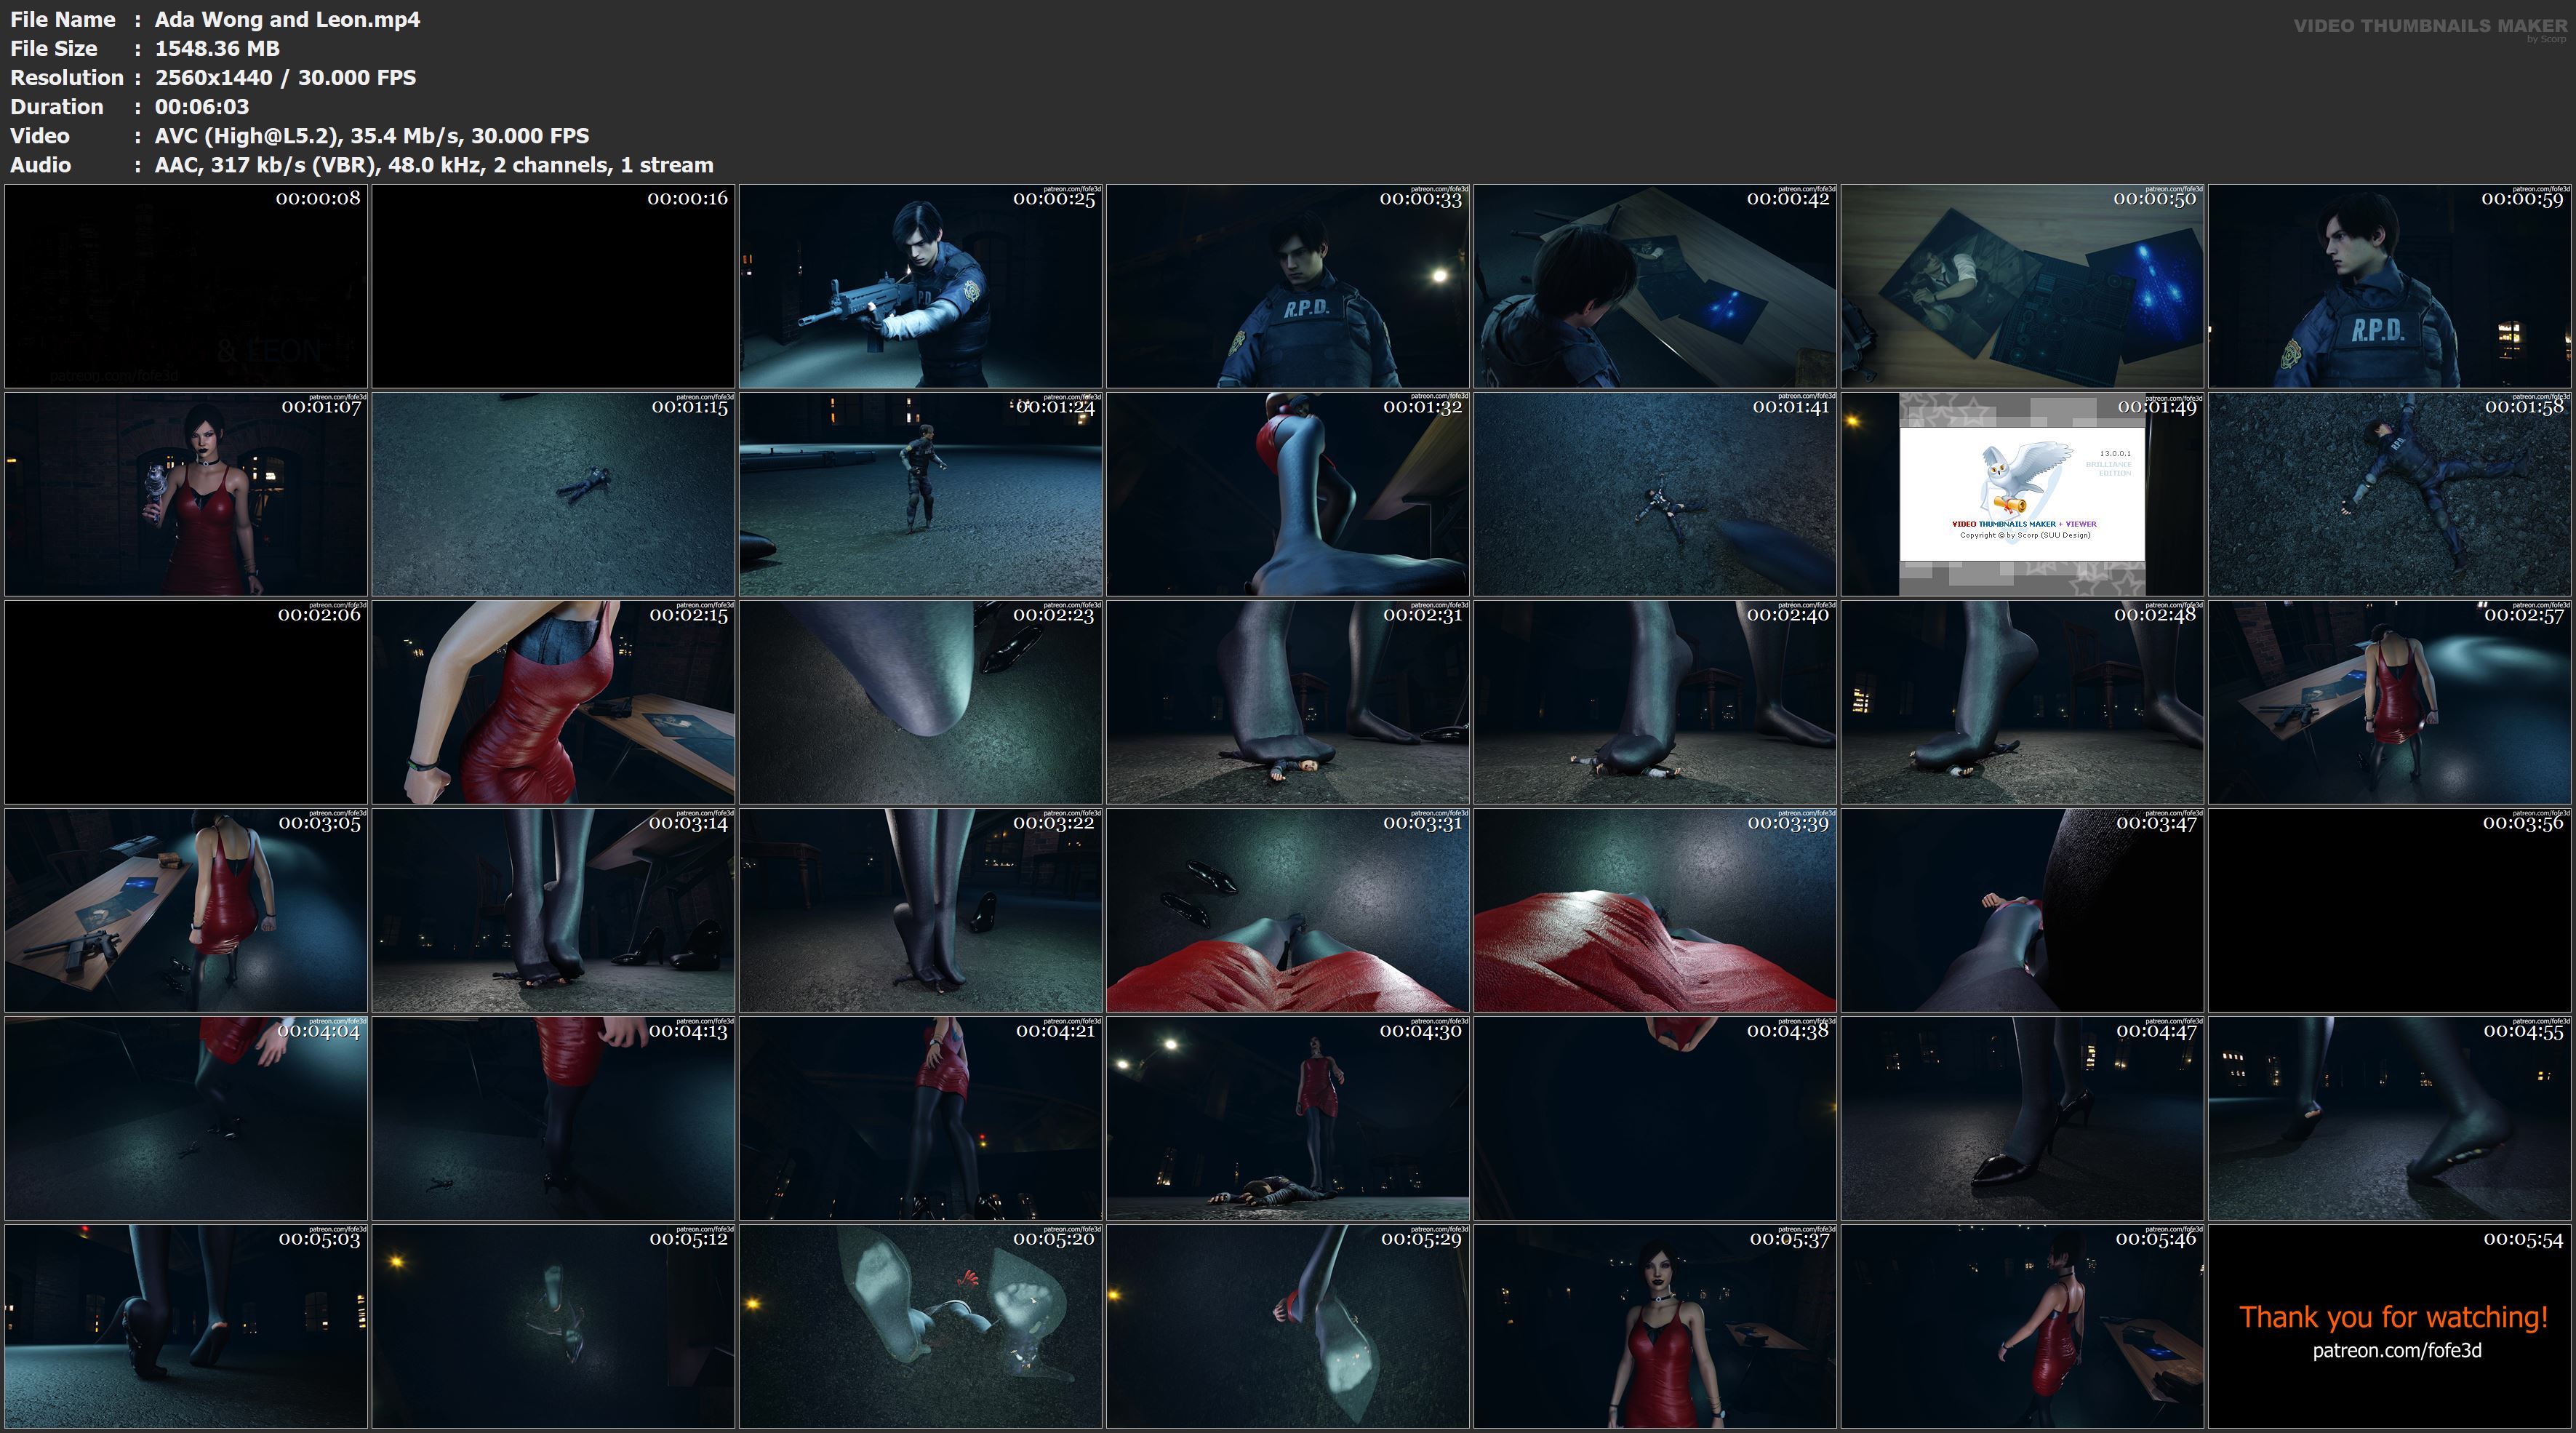2576x1433 pixels.
Task: Click the thumbnail timestamped 00:01:41
Action: (1655, 494)
